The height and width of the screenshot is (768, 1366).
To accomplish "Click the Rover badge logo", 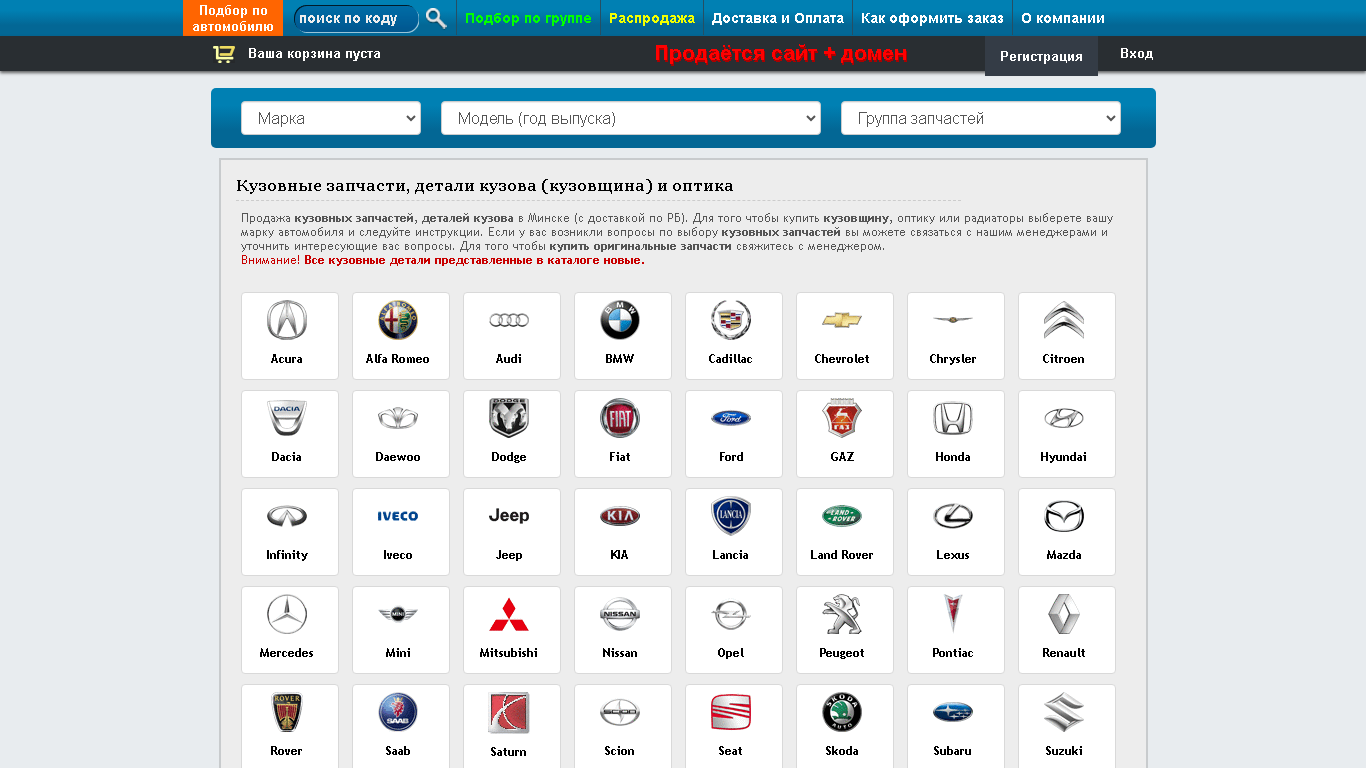I will click(x=287, y=712).
